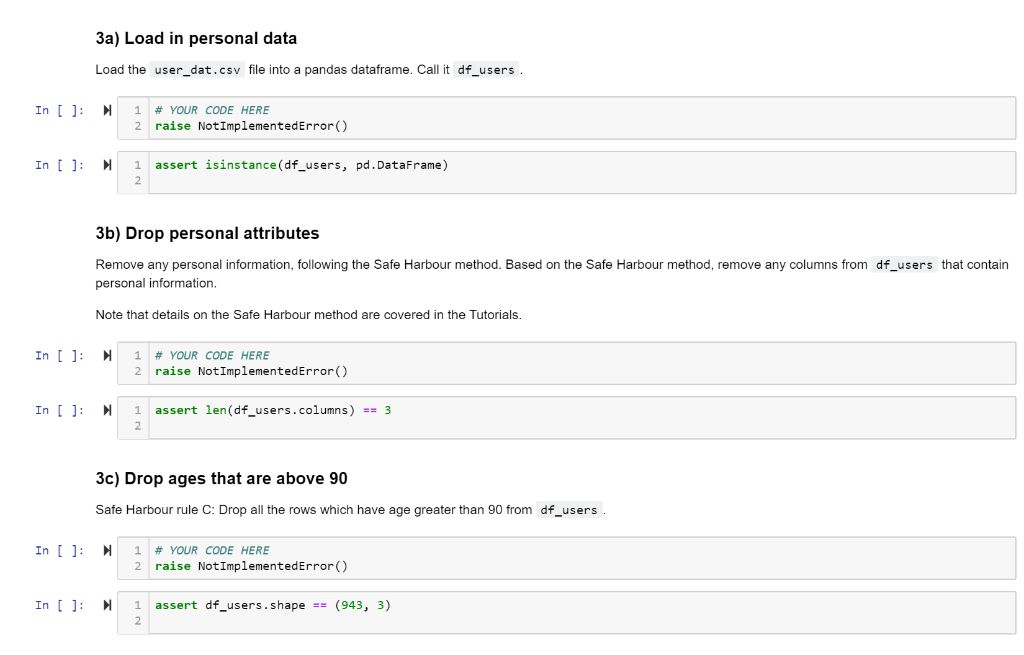1024x655 pixels.
Task: Click the 3c) Drop ages heading
Action: click(x=222, y=478)
